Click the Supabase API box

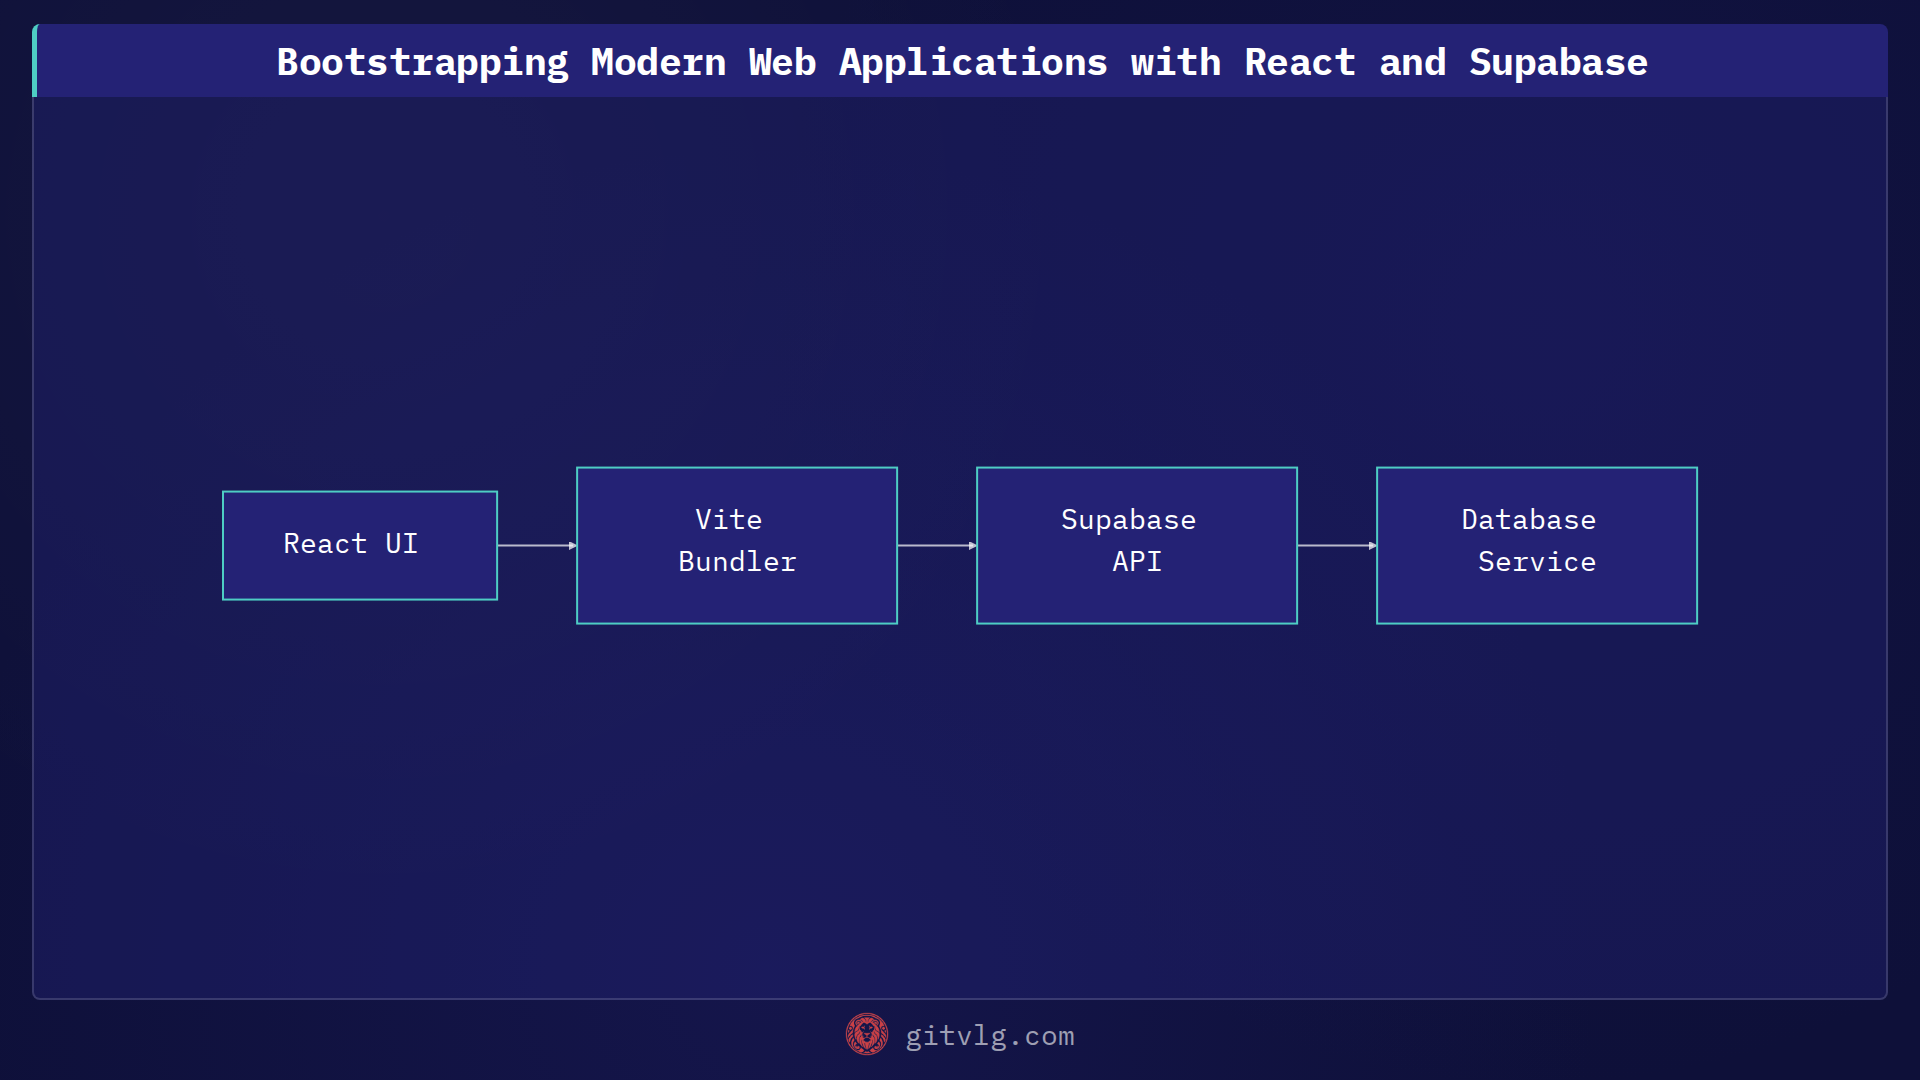1137,545
